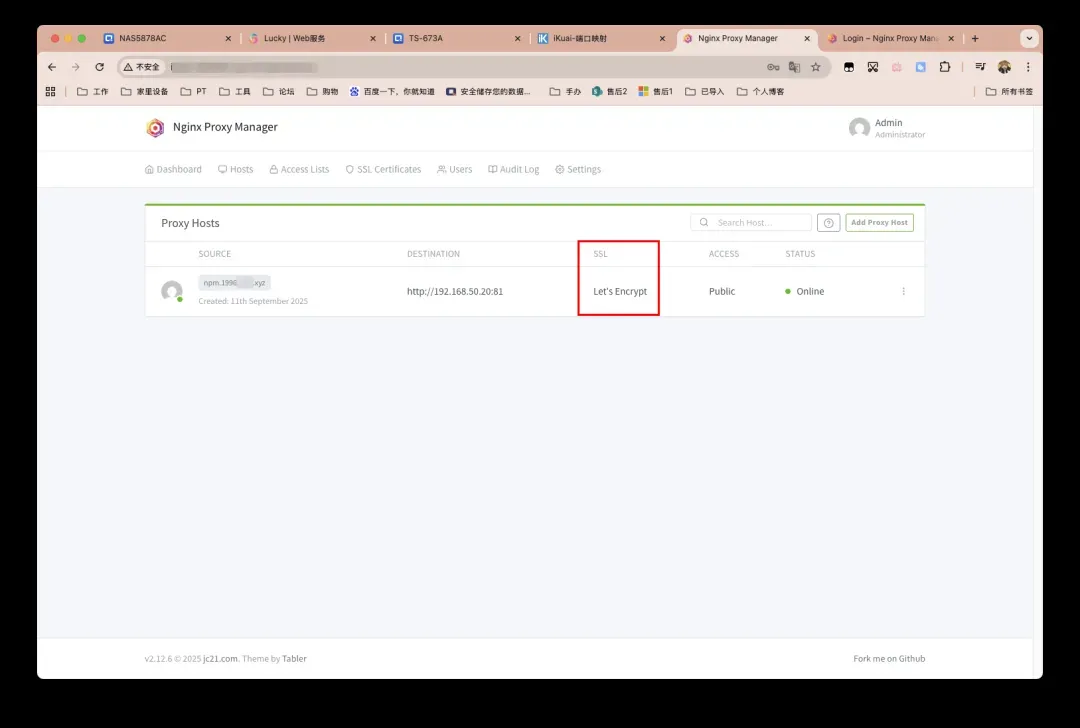Viewport: 1080px width, 728px height.
Task: Open the Hosts navigation menu
Action: [x=236, y=170]
